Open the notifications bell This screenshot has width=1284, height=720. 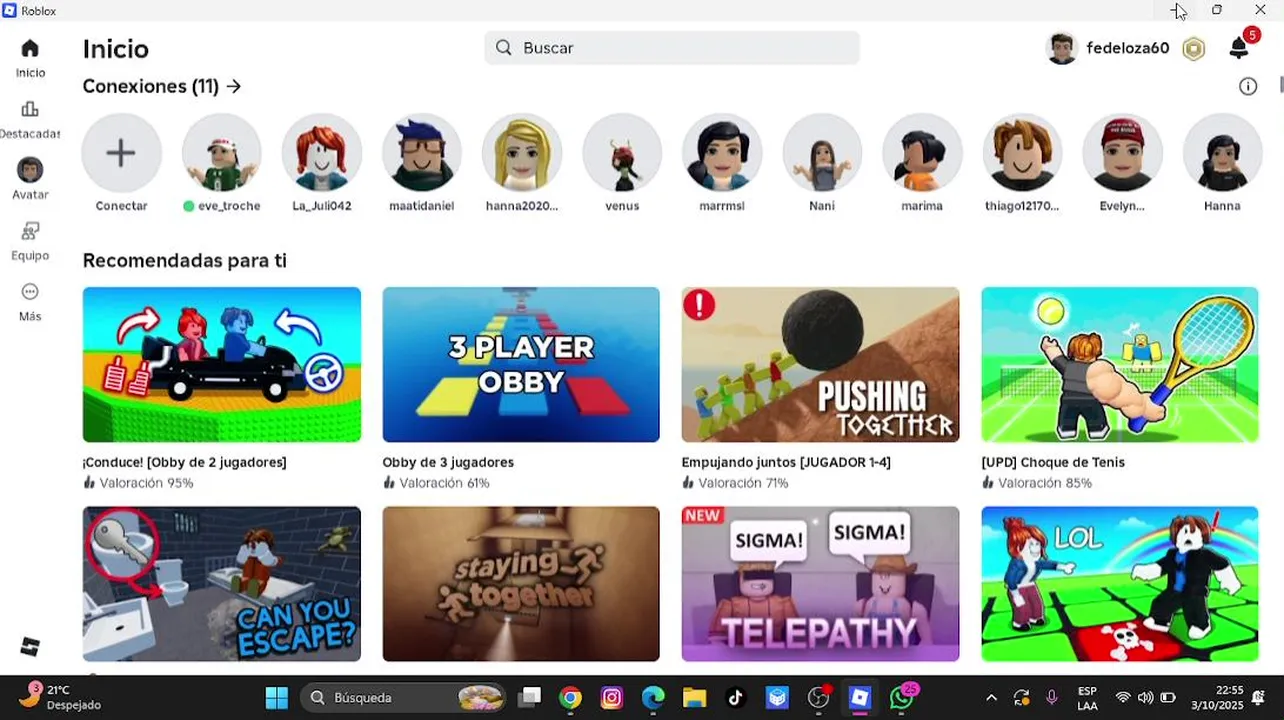1239,48
